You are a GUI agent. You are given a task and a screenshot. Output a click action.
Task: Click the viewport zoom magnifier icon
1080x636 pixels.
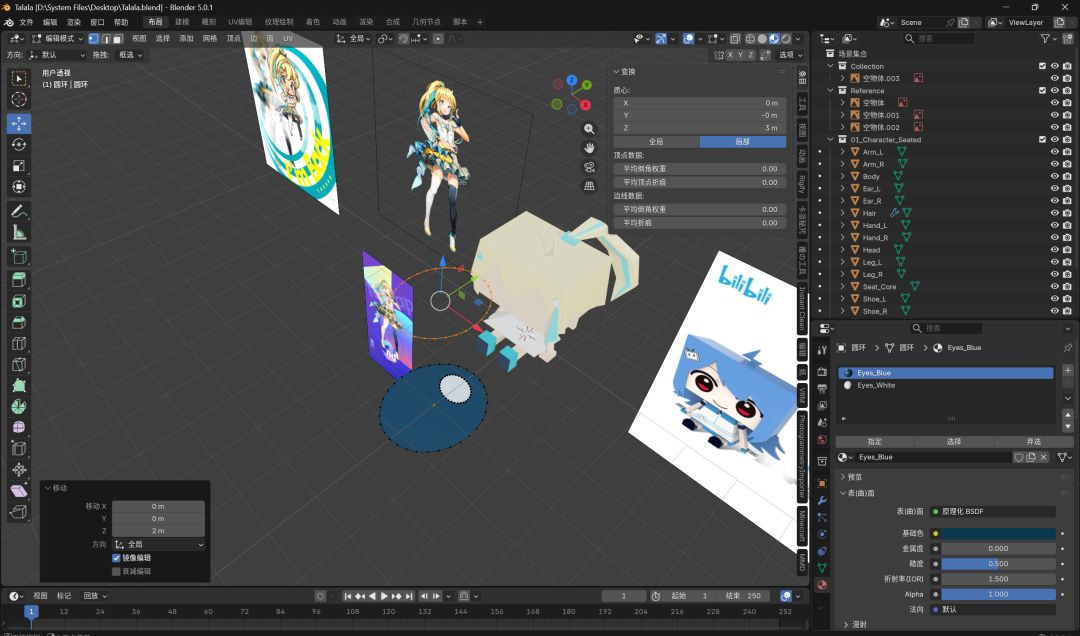(589, 129)
